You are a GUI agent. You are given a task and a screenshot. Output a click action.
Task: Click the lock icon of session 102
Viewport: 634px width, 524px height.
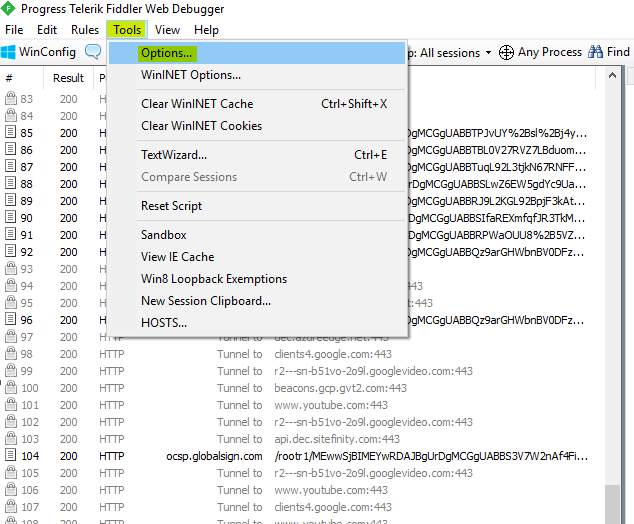point(11,421)
